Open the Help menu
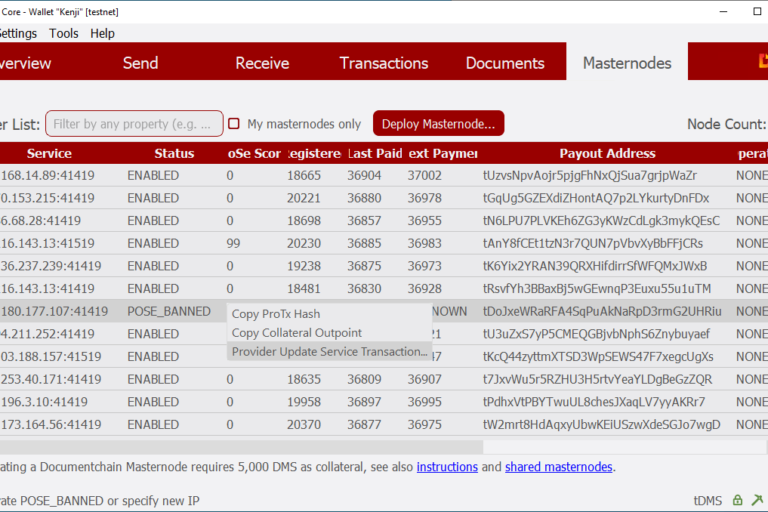Image resolution: width=768 pixels, height=512 pixels. [102, 33]
